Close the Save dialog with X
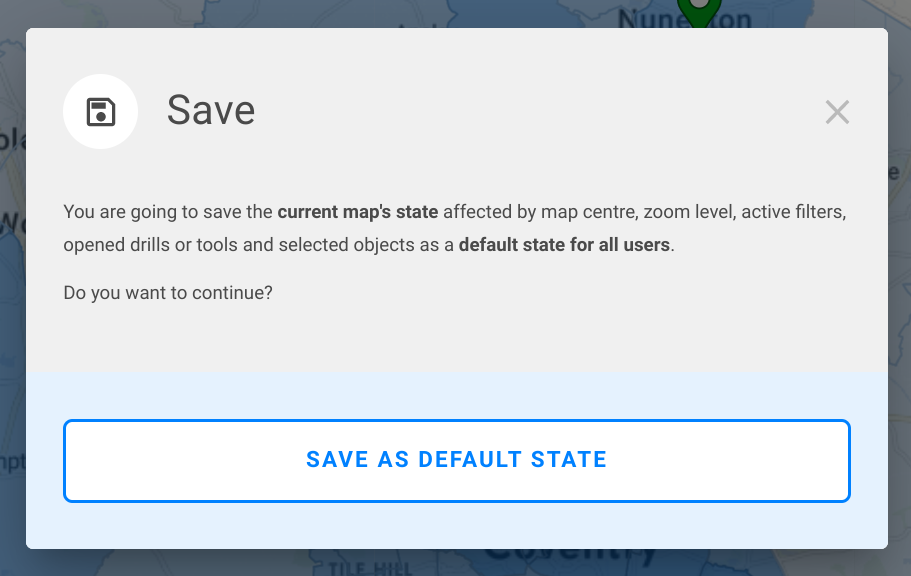The height and width of the screenshot is (576, 911). (837, 113)
